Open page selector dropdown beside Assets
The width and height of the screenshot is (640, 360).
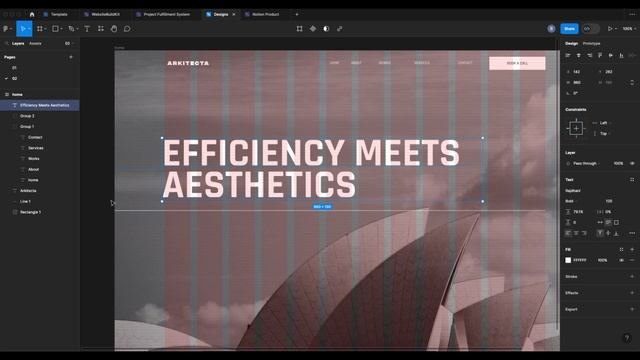[x=69, y=43]
